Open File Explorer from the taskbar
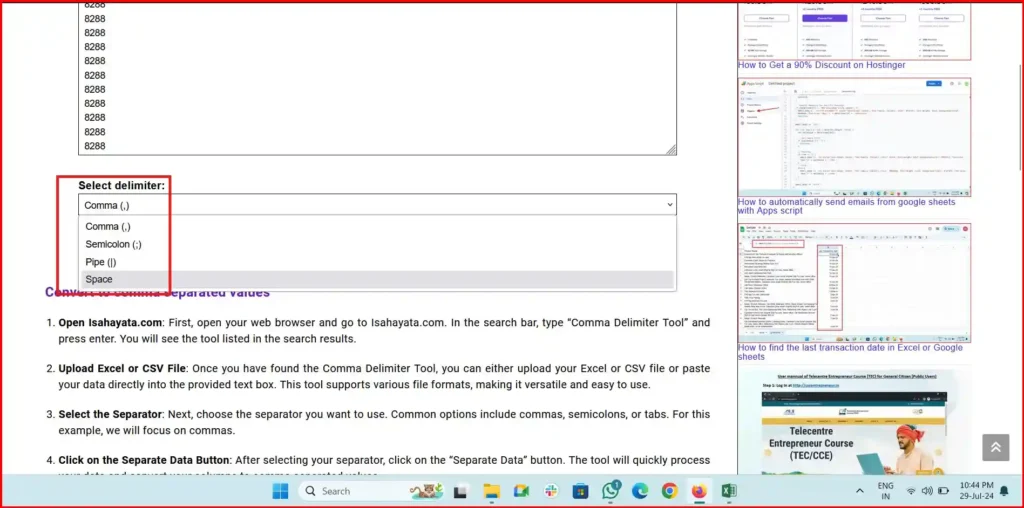The width and height of the screenshot is (1024, 508). click(x=491, y=491)
